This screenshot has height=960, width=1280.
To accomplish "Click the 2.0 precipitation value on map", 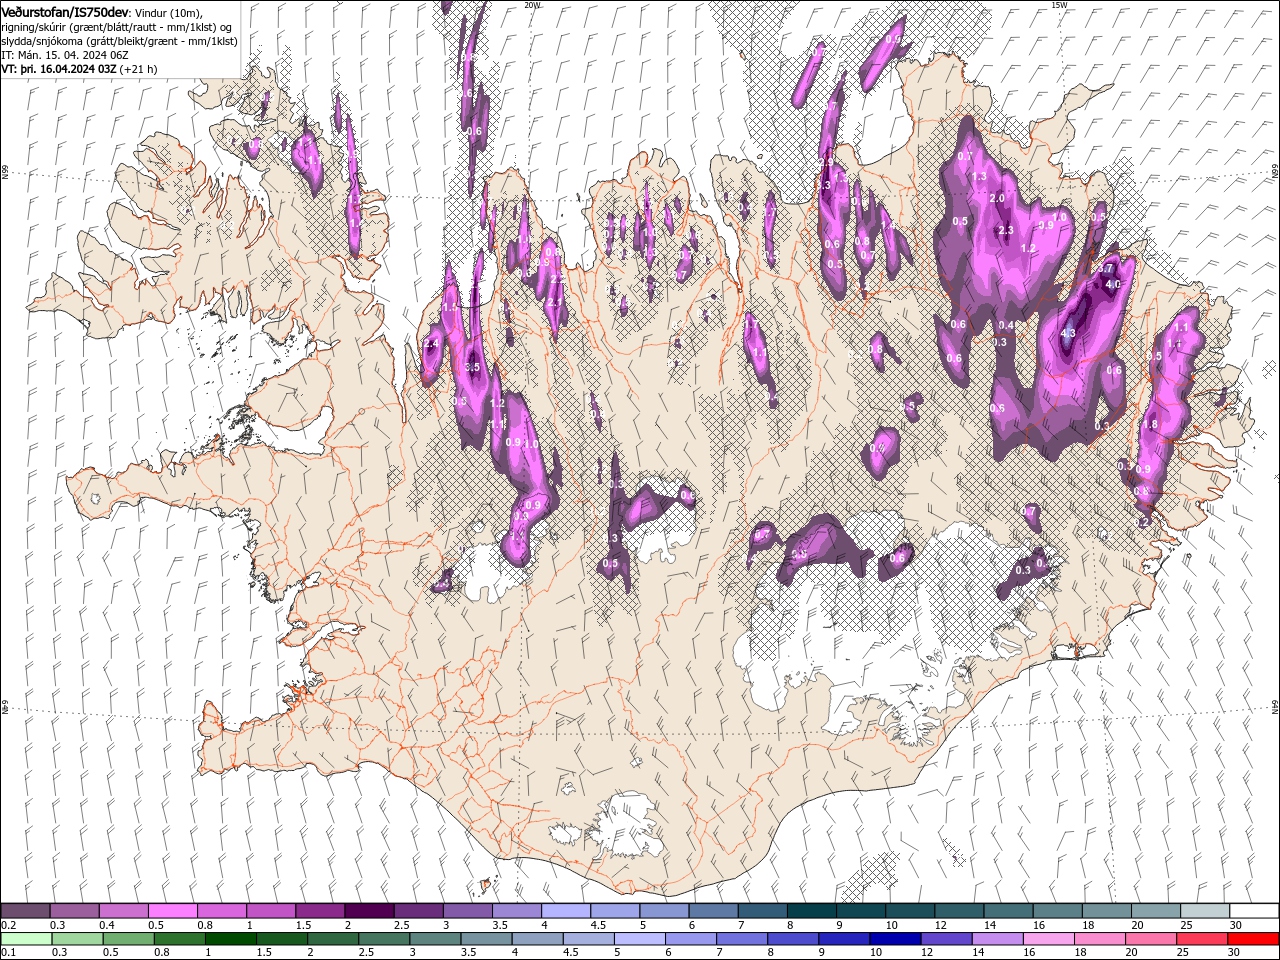I will click(x=997, y=198).
